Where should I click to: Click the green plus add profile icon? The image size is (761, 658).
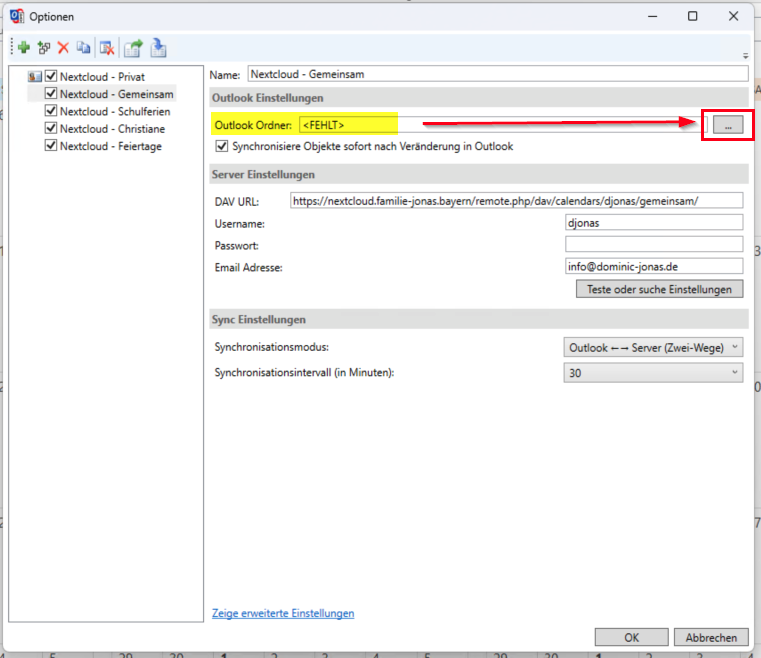coord(24,48)
